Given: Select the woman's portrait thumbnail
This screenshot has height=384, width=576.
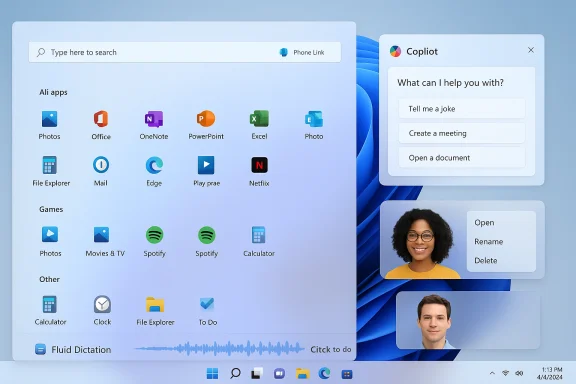Looking at the screenshot, I should [x=422, y=243].
